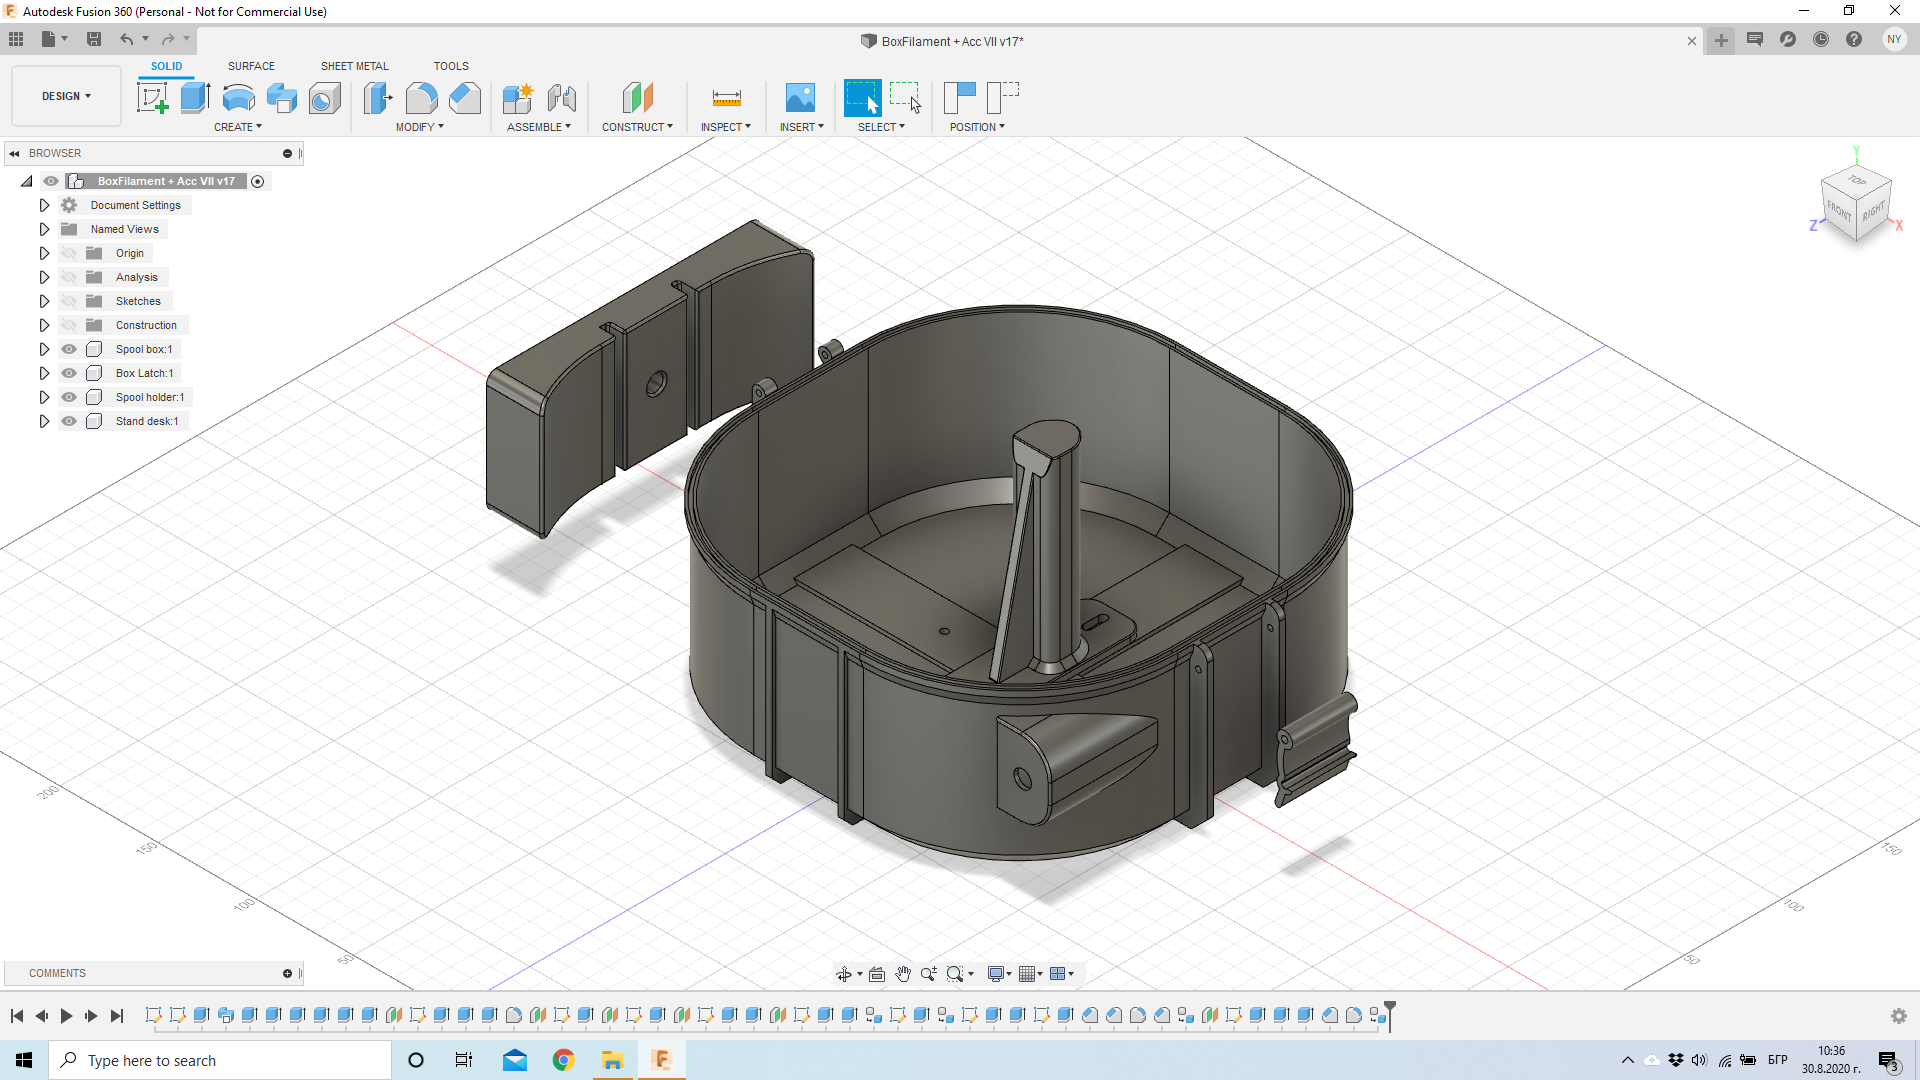Open the SURFACE ribbon tab
Viewport: 1920px width, 1080px height.
[250, 65]
